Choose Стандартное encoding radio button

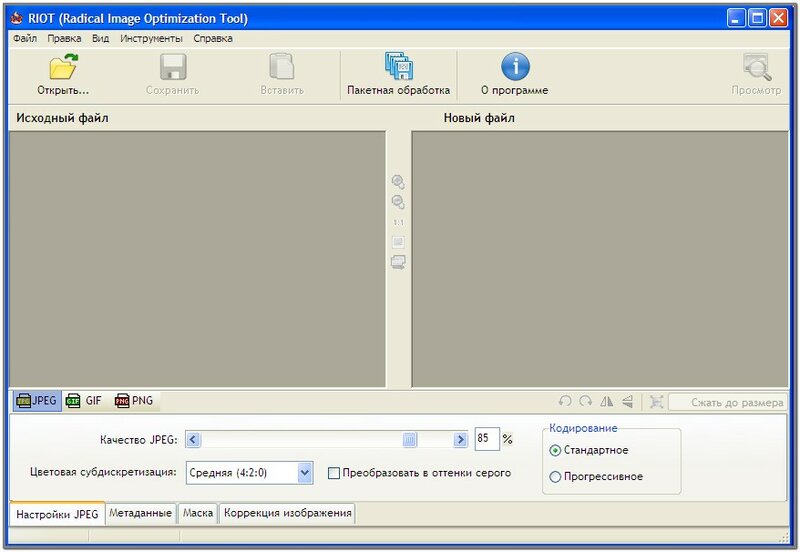pyautogui.click(x=555, y=450)
